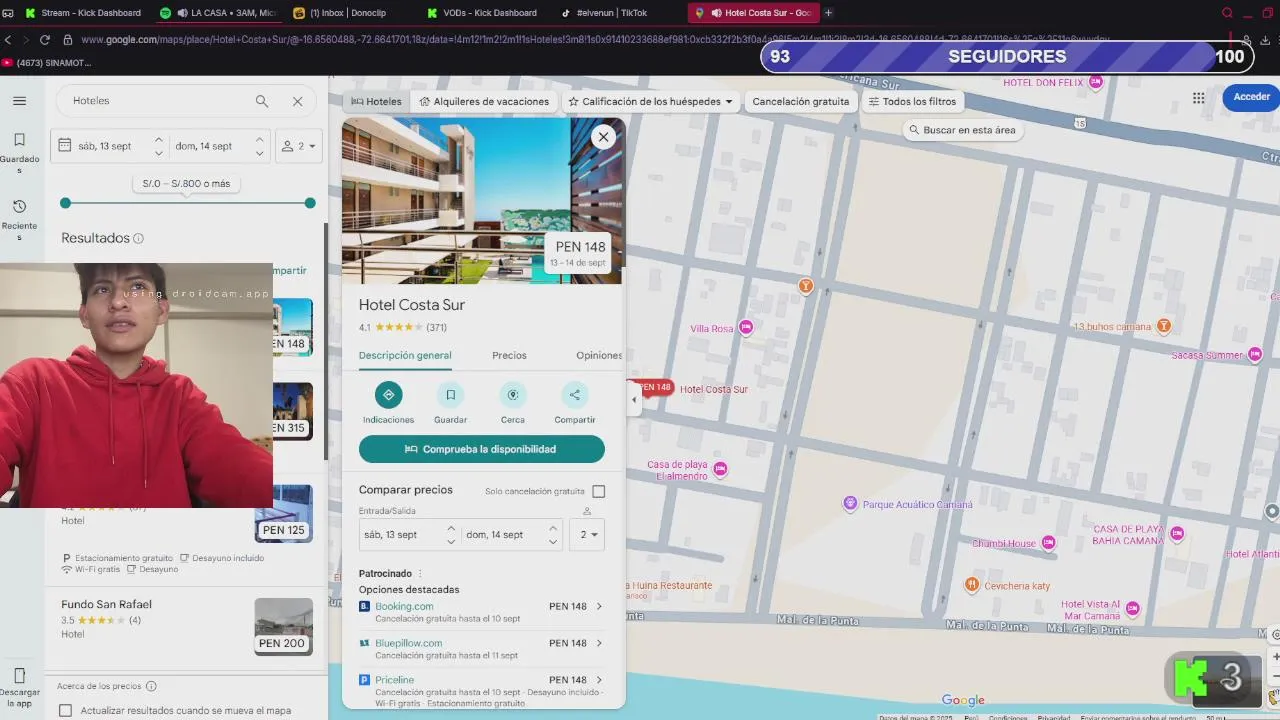Click 13 buhos camana marker
Screen dimensions: 1280x720
pyautogui.click(x=1163, y=326)
